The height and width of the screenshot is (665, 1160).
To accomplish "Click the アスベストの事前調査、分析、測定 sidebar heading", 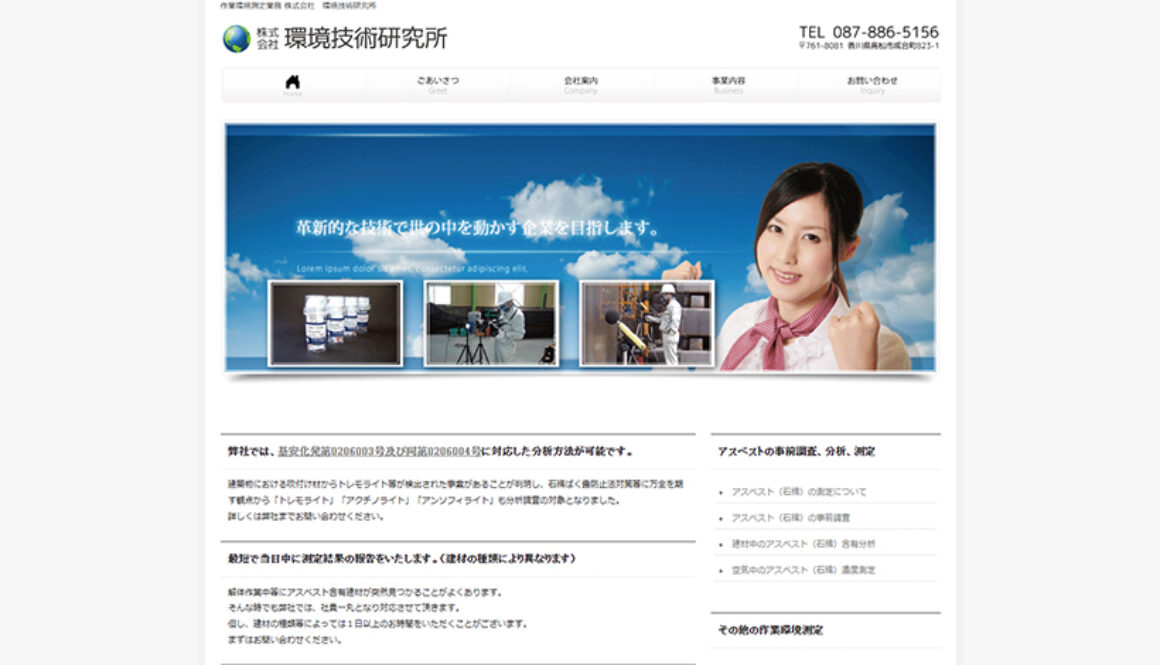I will click(796, 451).
